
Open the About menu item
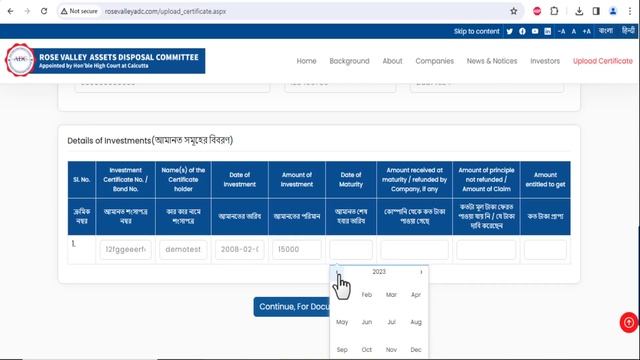tap(392, 61)
